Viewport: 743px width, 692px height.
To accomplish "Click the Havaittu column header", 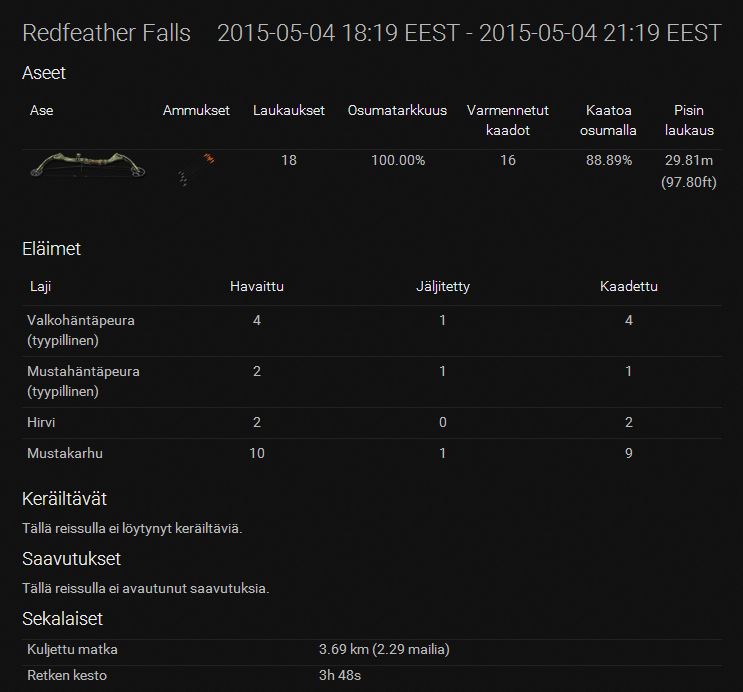I will click(x=257, y=287).
